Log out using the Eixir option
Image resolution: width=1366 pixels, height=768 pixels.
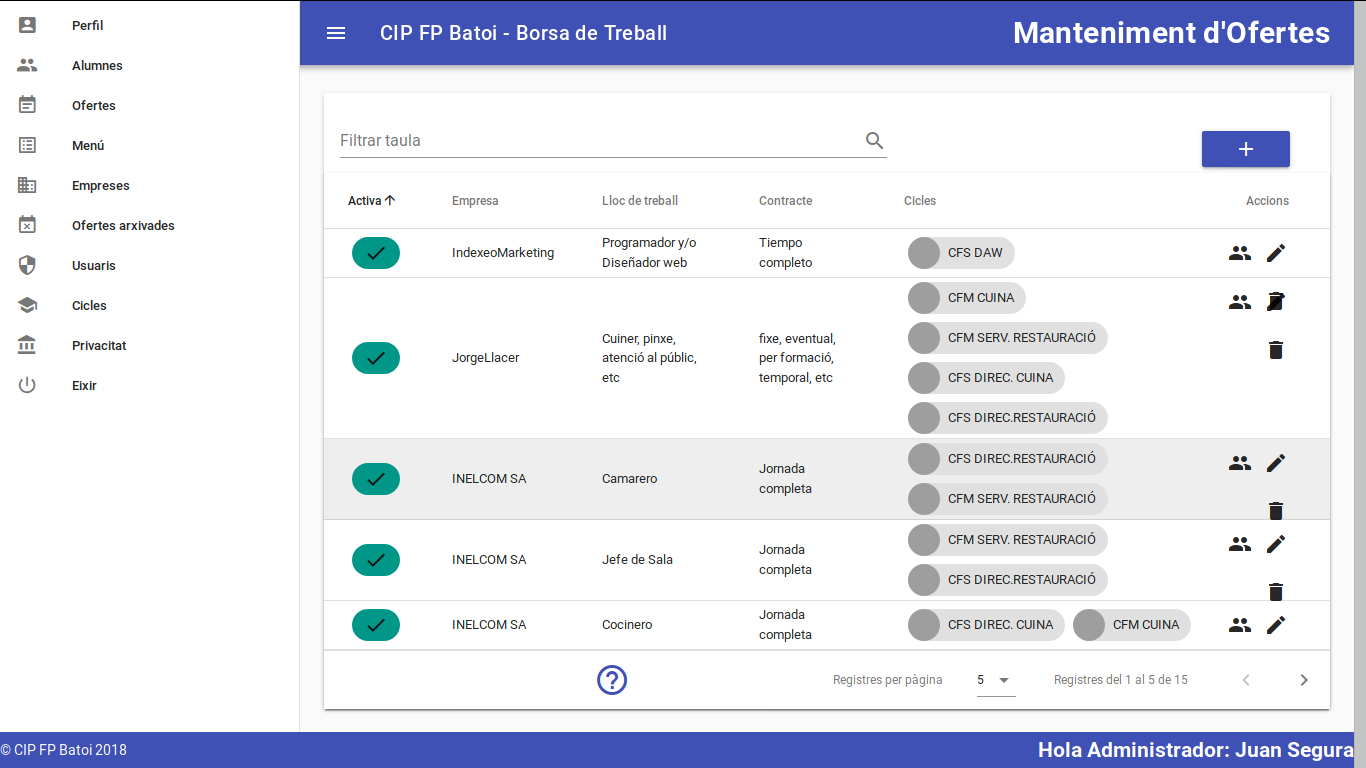[x=84, y=386]
